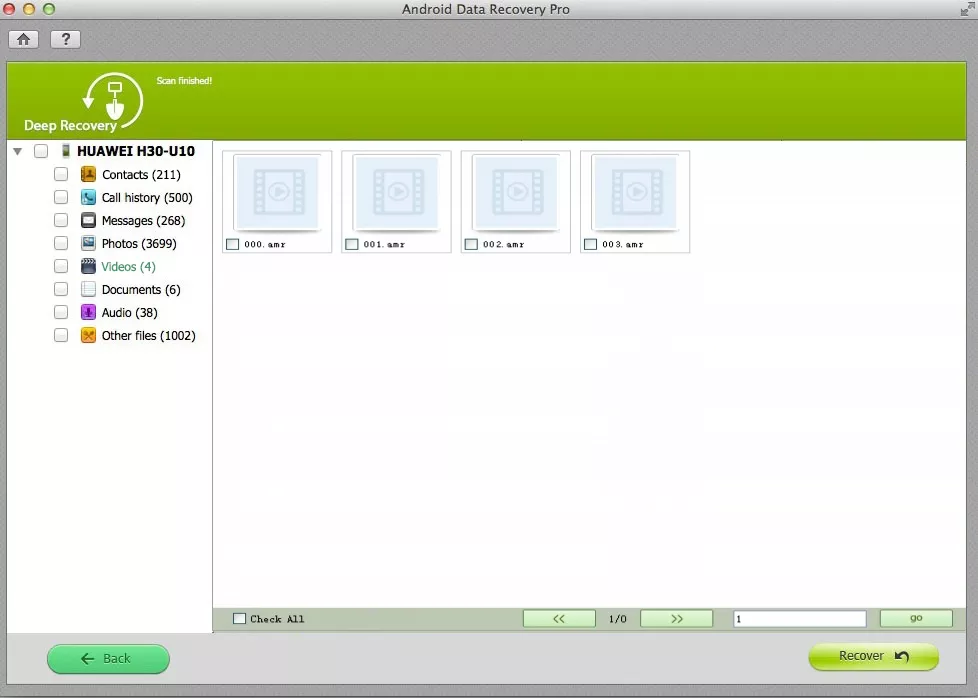
Task: Collapse the HUAWEI H30-U10 device tree
Action: [x=17, y=151]
